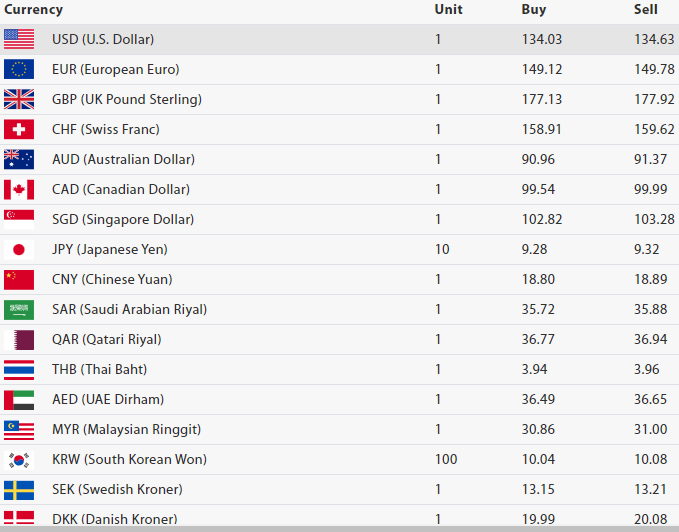Viewport: 679px width, 532px height.
Task: Select the MYR (Malaysian Ringgit) label
Action: point(126,429)
